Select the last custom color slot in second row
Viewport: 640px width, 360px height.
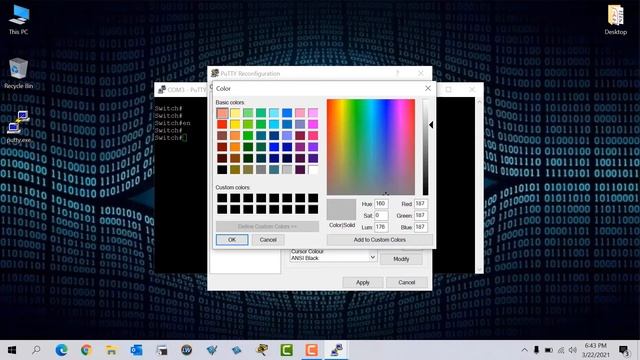tap(313, 209)
